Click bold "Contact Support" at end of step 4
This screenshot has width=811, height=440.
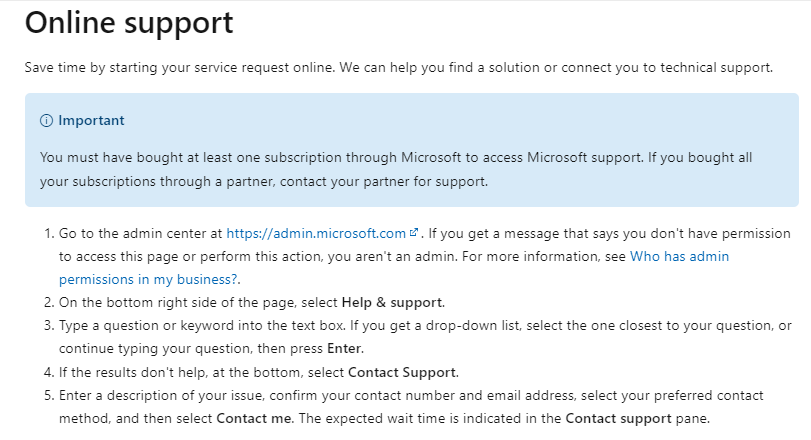(x=402, y=372)
